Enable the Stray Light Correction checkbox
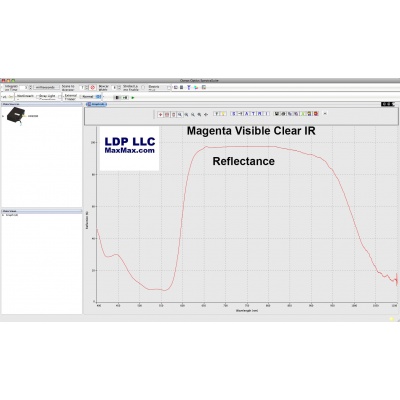This screenshot has width=400, height=400. (60, 97)
